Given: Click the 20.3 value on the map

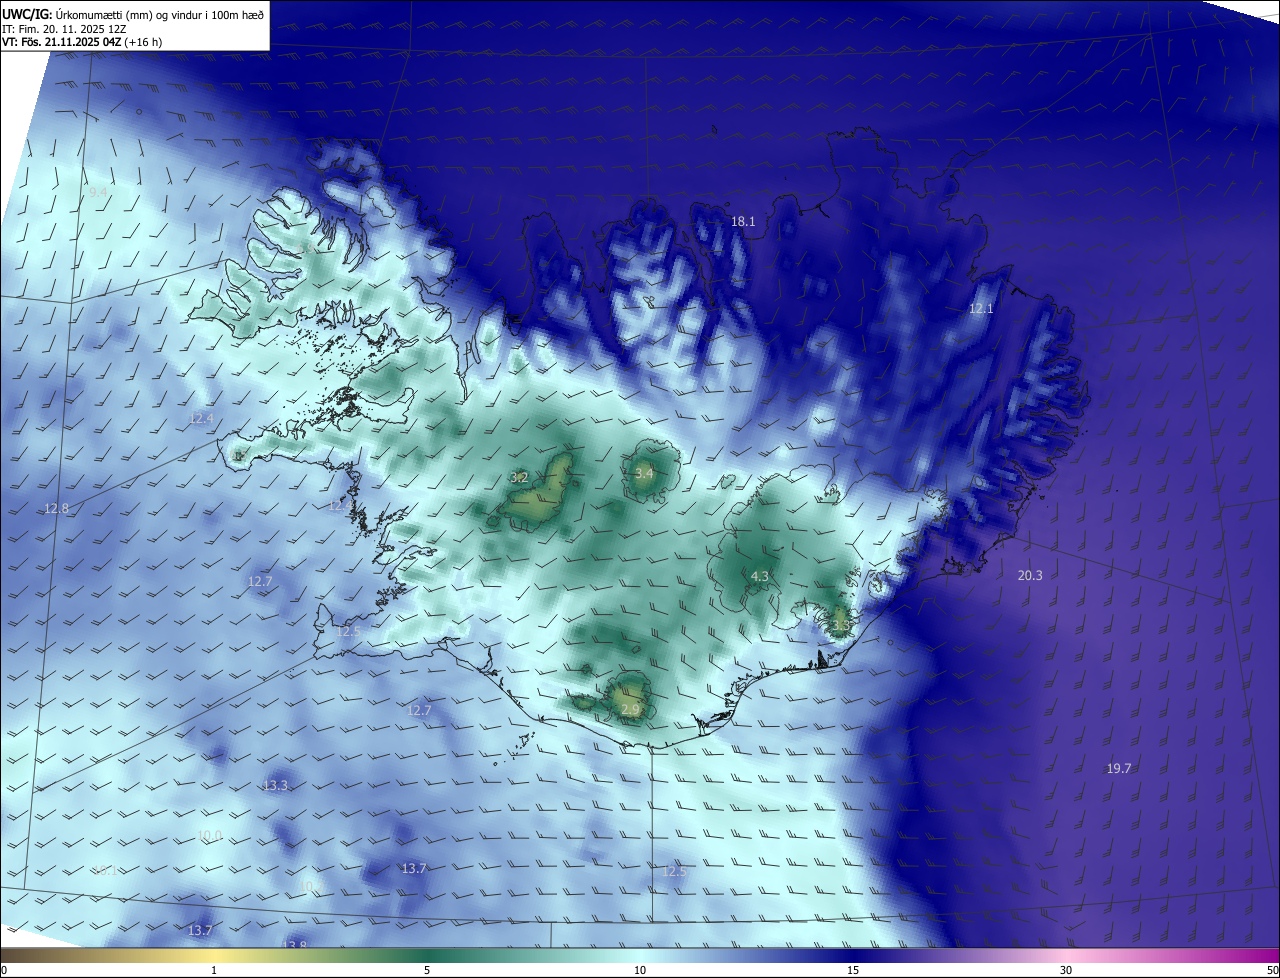Looking at the screenshot, I should [1030, 575].
